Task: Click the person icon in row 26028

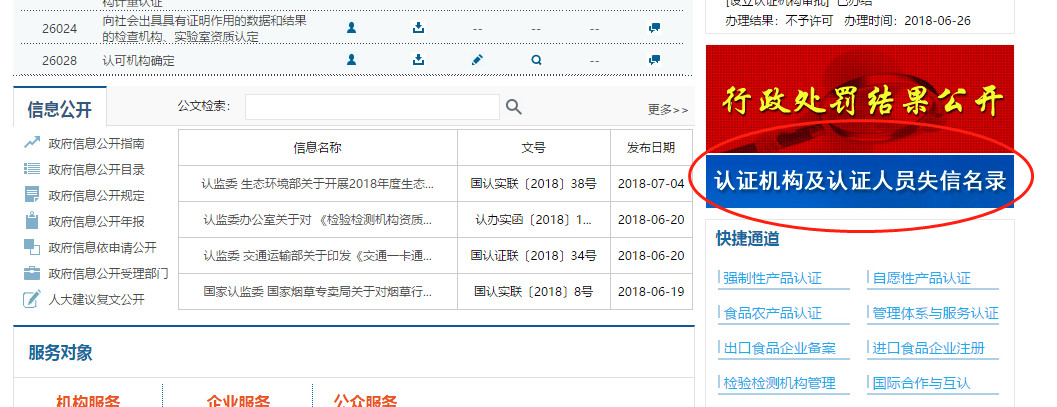Action: click(x=351, y=60)
